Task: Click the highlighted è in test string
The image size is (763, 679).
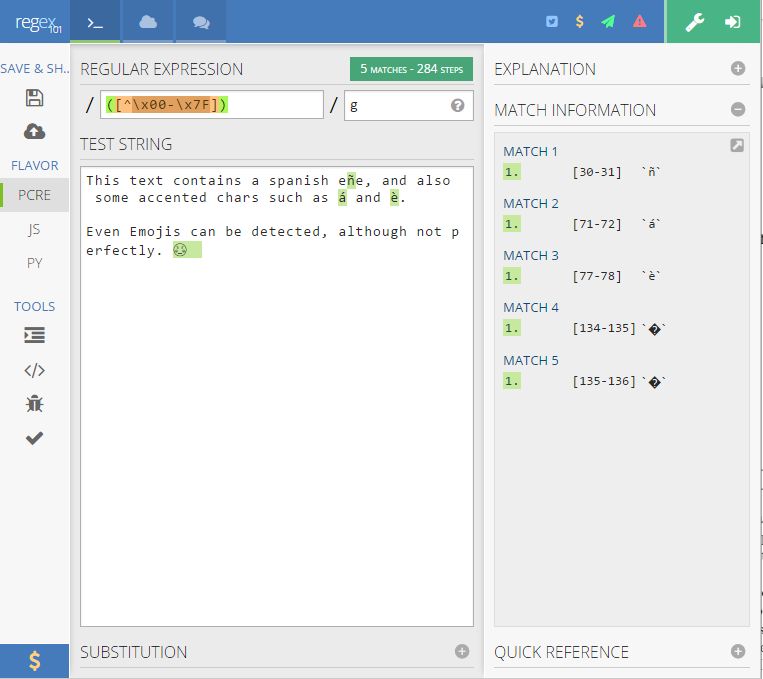Action: click(394, 198)
